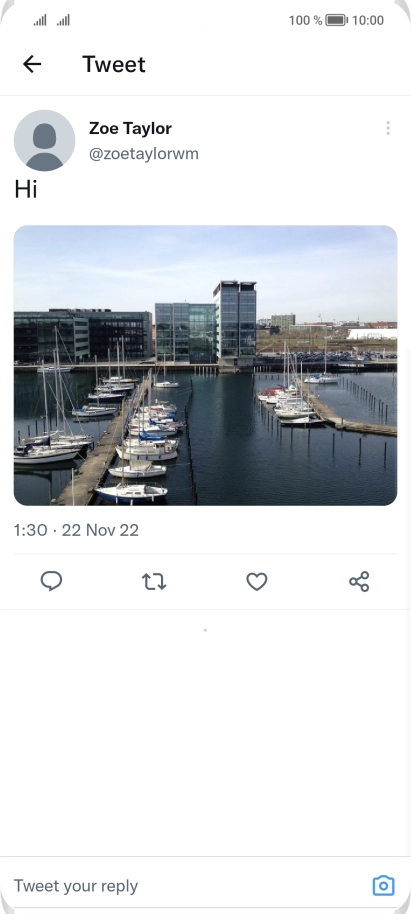The image size is (411, 914).
Task: Select the Hi tweet text
Action: pos(26,189)
